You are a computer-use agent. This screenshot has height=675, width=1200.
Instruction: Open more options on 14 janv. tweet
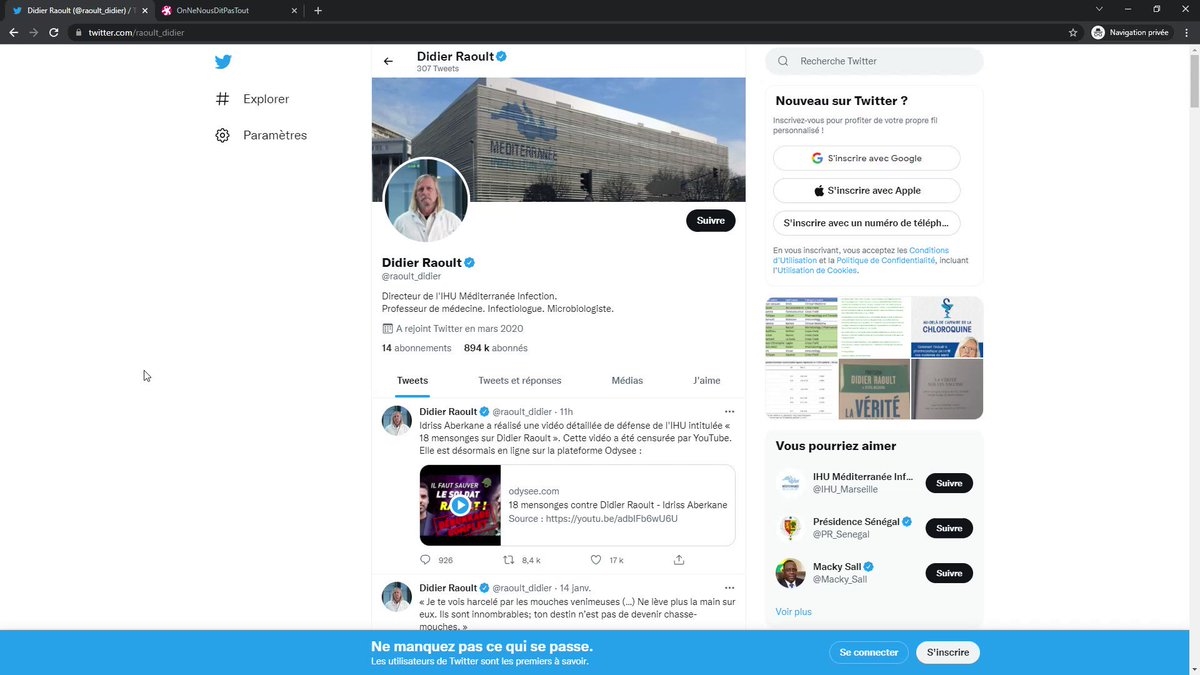pos(729,588)
